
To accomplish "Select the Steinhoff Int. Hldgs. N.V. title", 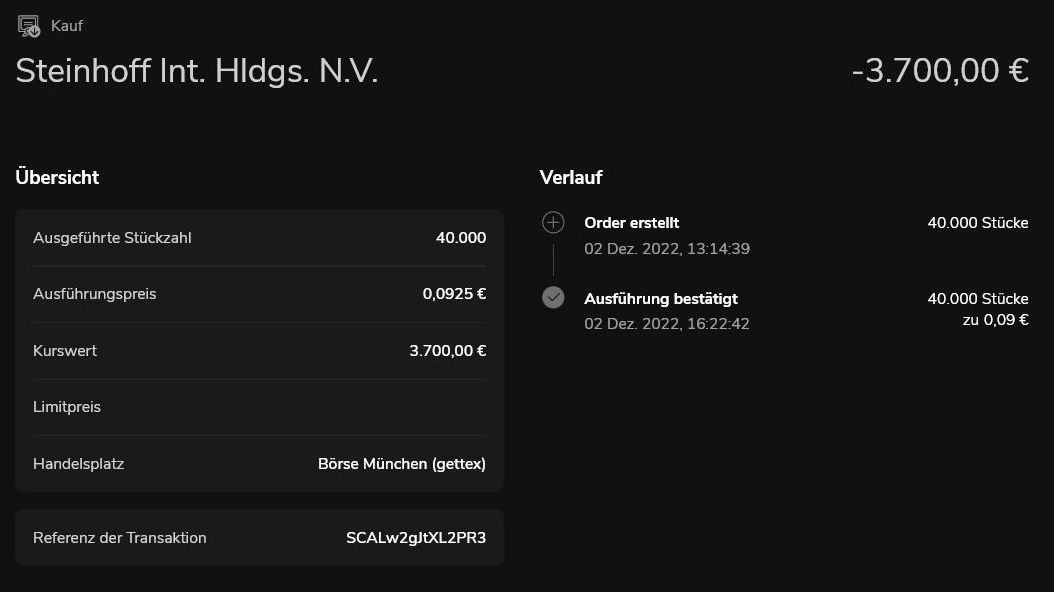I will (x=197, y=71).
